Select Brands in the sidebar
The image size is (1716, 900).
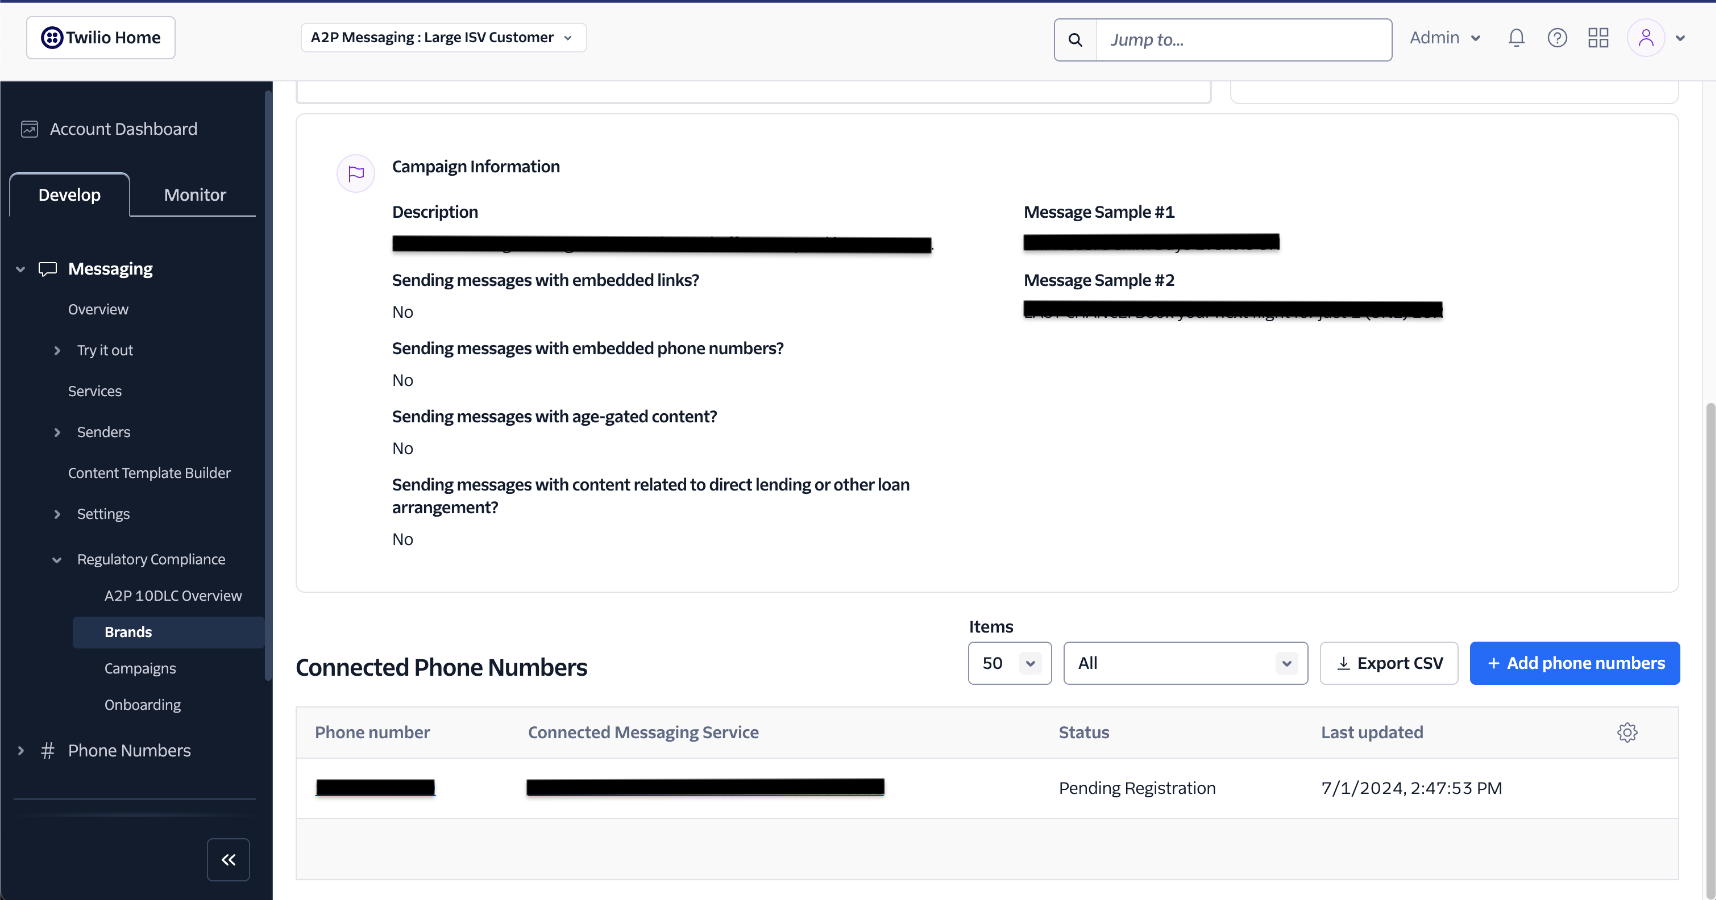168,632
